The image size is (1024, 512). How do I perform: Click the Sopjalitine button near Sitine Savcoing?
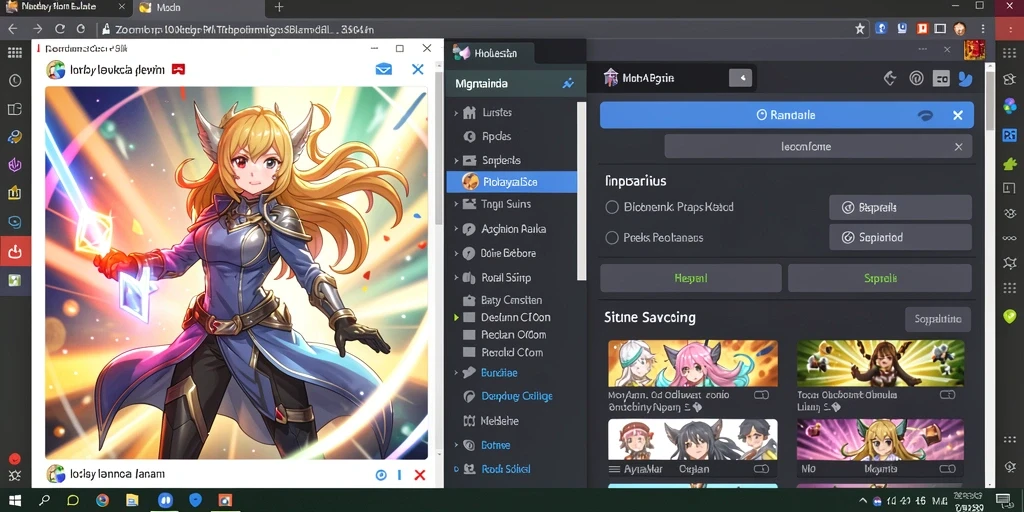pos(938,319)
